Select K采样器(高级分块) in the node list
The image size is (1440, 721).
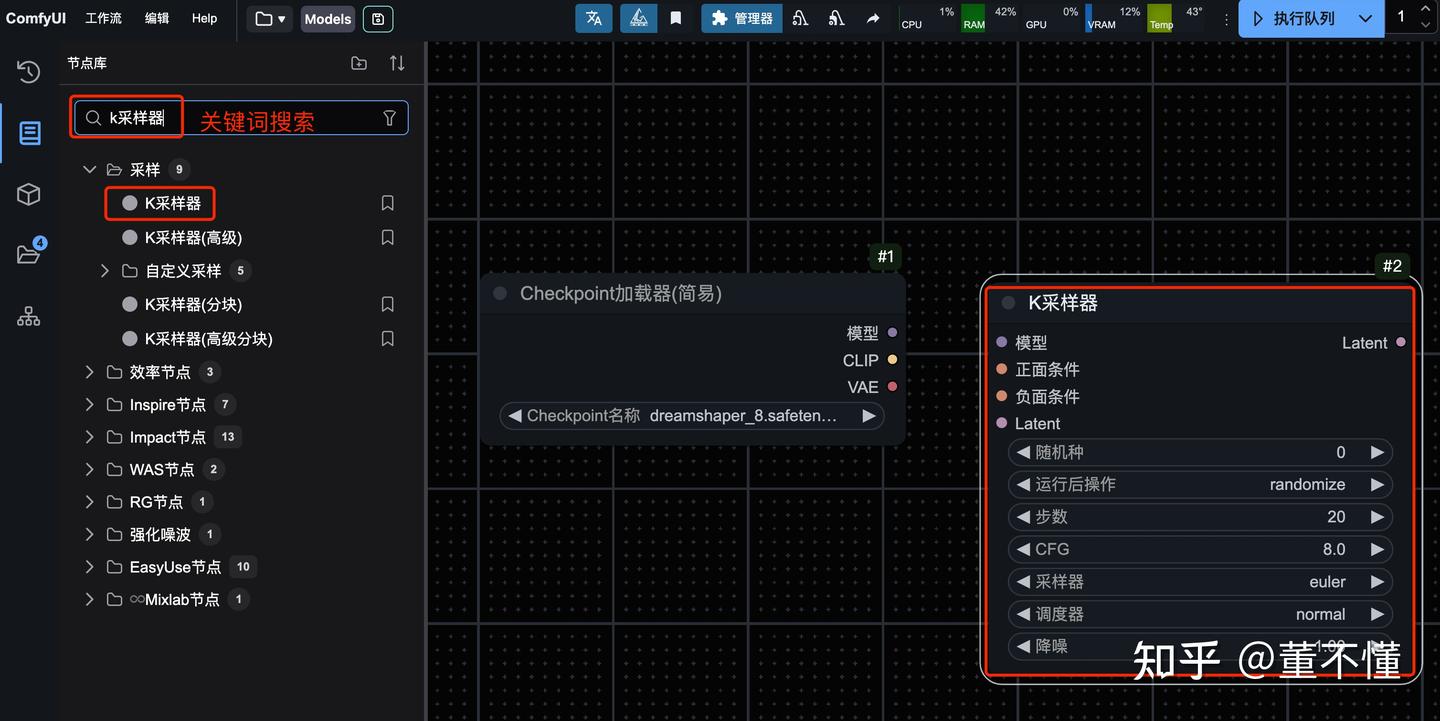[208, 339]
